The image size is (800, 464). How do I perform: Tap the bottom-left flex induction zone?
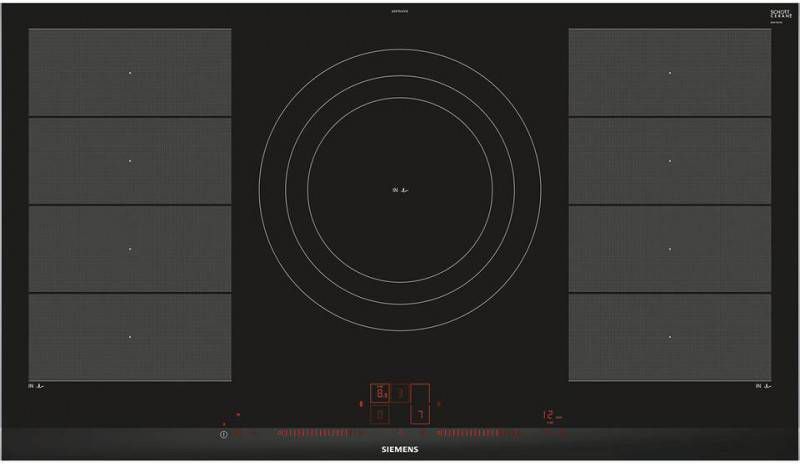(x=130, y=337)
